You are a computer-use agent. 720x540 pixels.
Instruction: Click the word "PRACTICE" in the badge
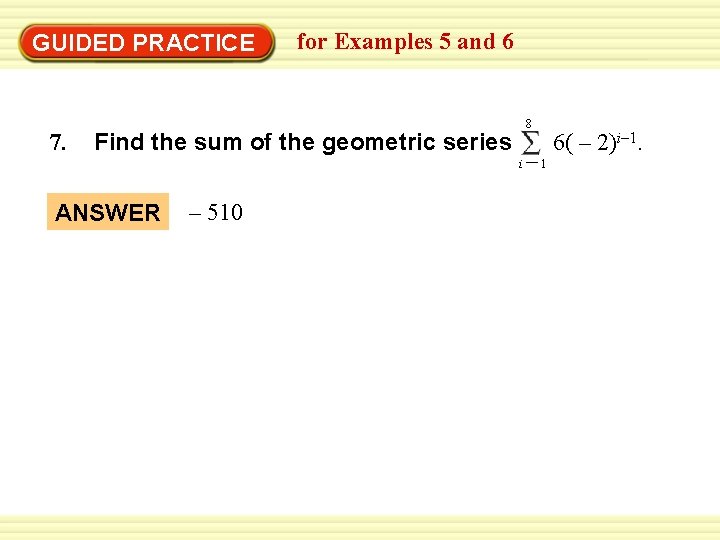(193, 43)
